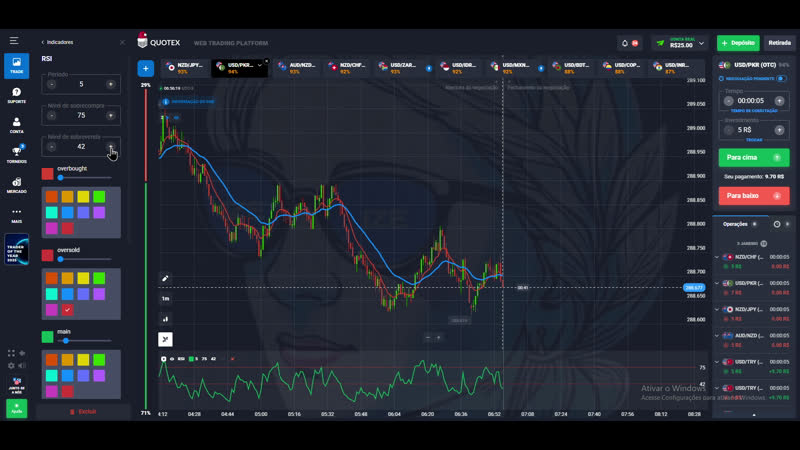Open the Conta profile icon

coord(16,124)
